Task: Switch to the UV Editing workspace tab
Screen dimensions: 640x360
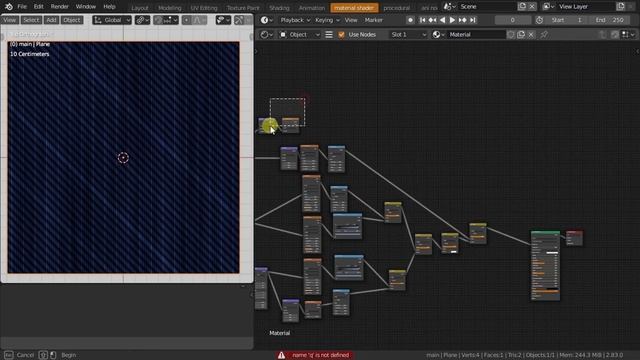Action: pos(204,8)
